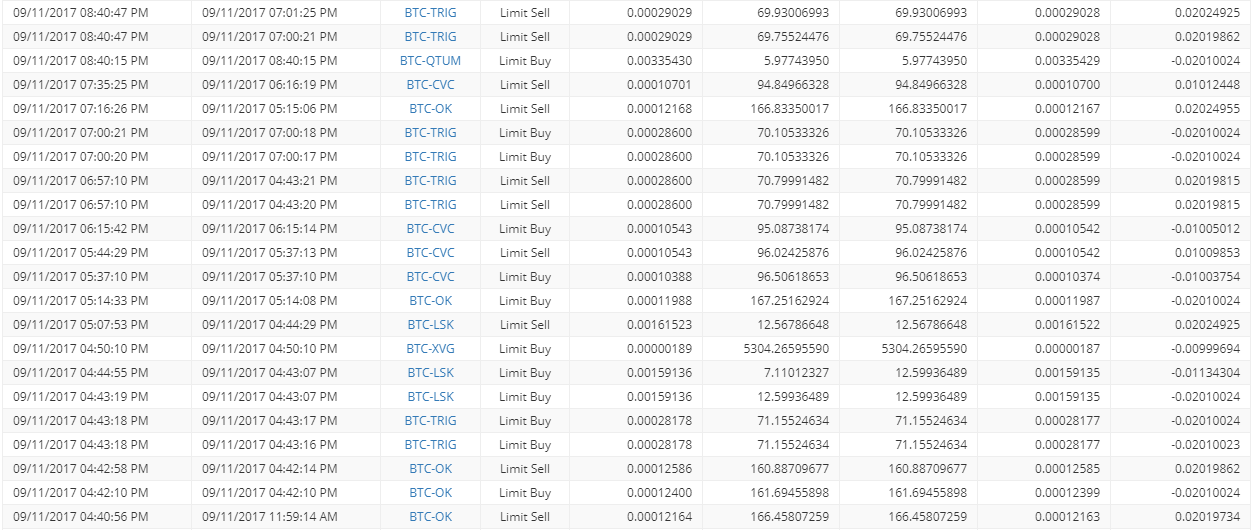The height and width of the screenshot is (530, 1252).
Task: Click BTC-TRIG link in the row opened 07:01:25 PM
Action: (430, 13)
